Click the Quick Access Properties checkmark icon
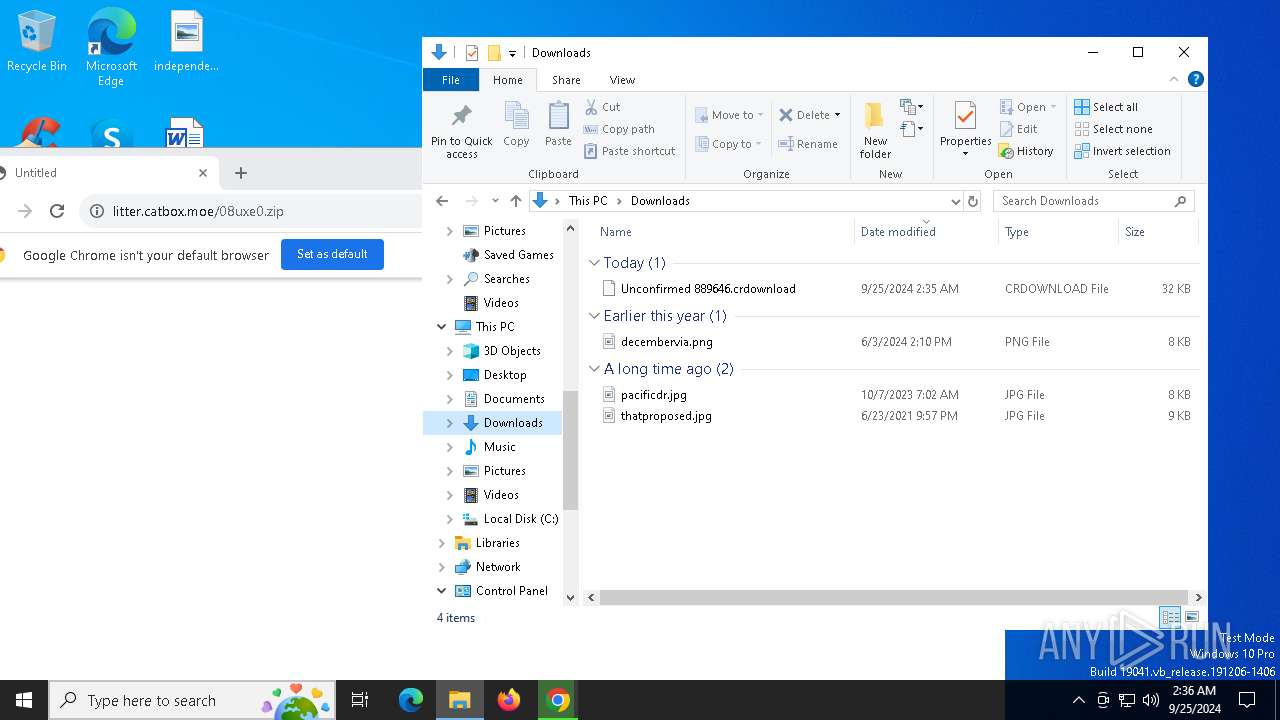1280x720 pixels. [x=472, y=53]
